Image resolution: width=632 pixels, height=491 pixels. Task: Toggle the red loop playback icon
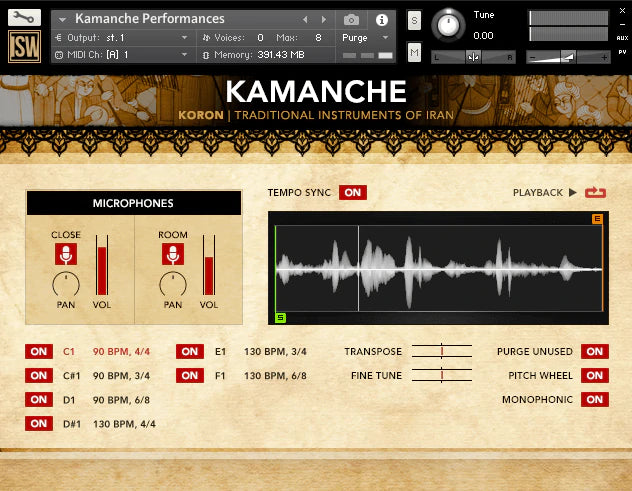pyautogui.click(x=595, y=192)
